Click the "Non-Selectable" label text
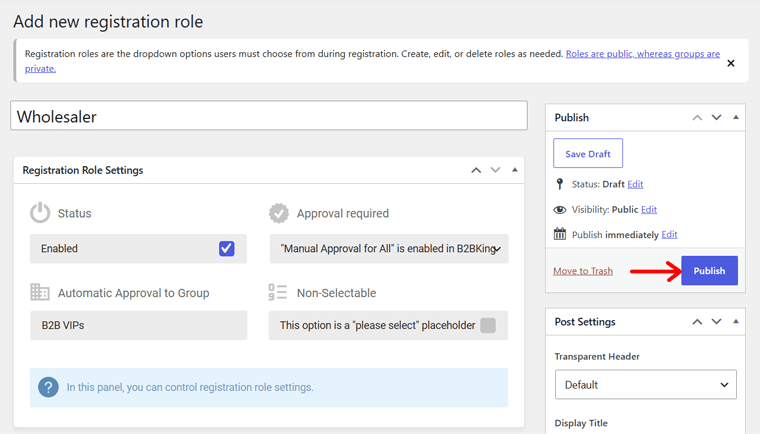Viewport: 760px width, 434px height. click(x=336, y=293)
